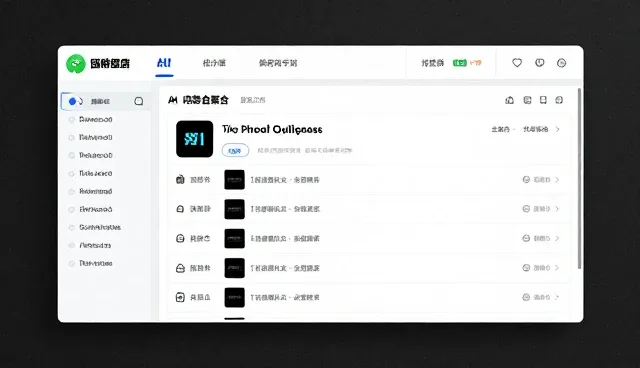Open the black thumbnail in the fifth list row
This screenshot has width=640, height=368.
click(234, 297)
